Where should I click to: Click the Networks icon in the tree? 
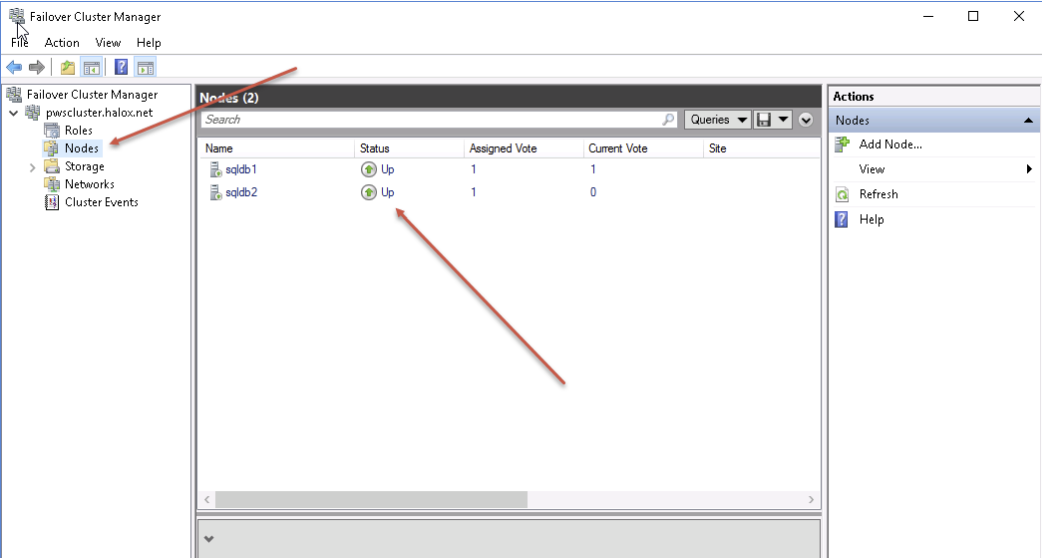[52, 184]
